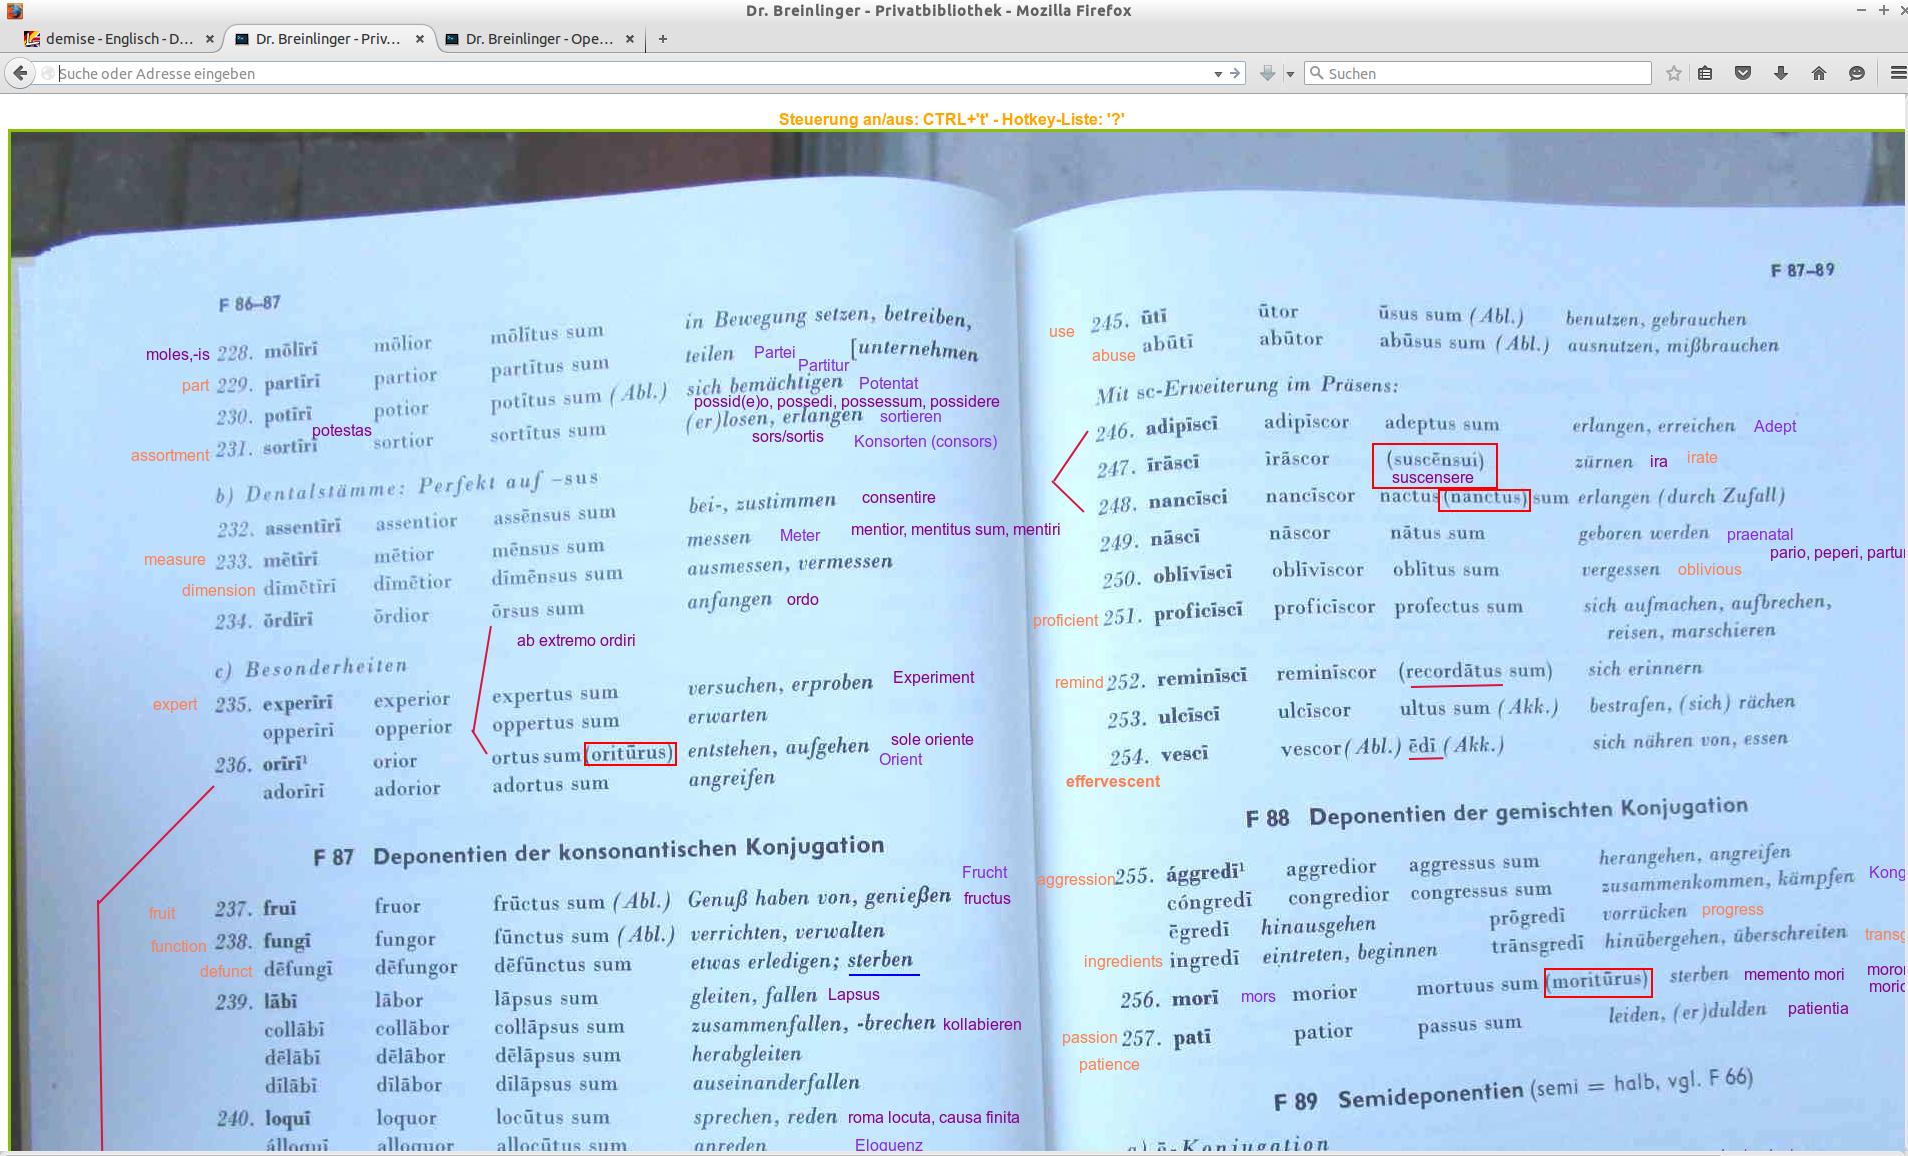Image resolution: width=1908 pixels, height=1156 pixels.
Task: Open the downloads arrow in toolbar
Action: click(x=1781, y=73)
